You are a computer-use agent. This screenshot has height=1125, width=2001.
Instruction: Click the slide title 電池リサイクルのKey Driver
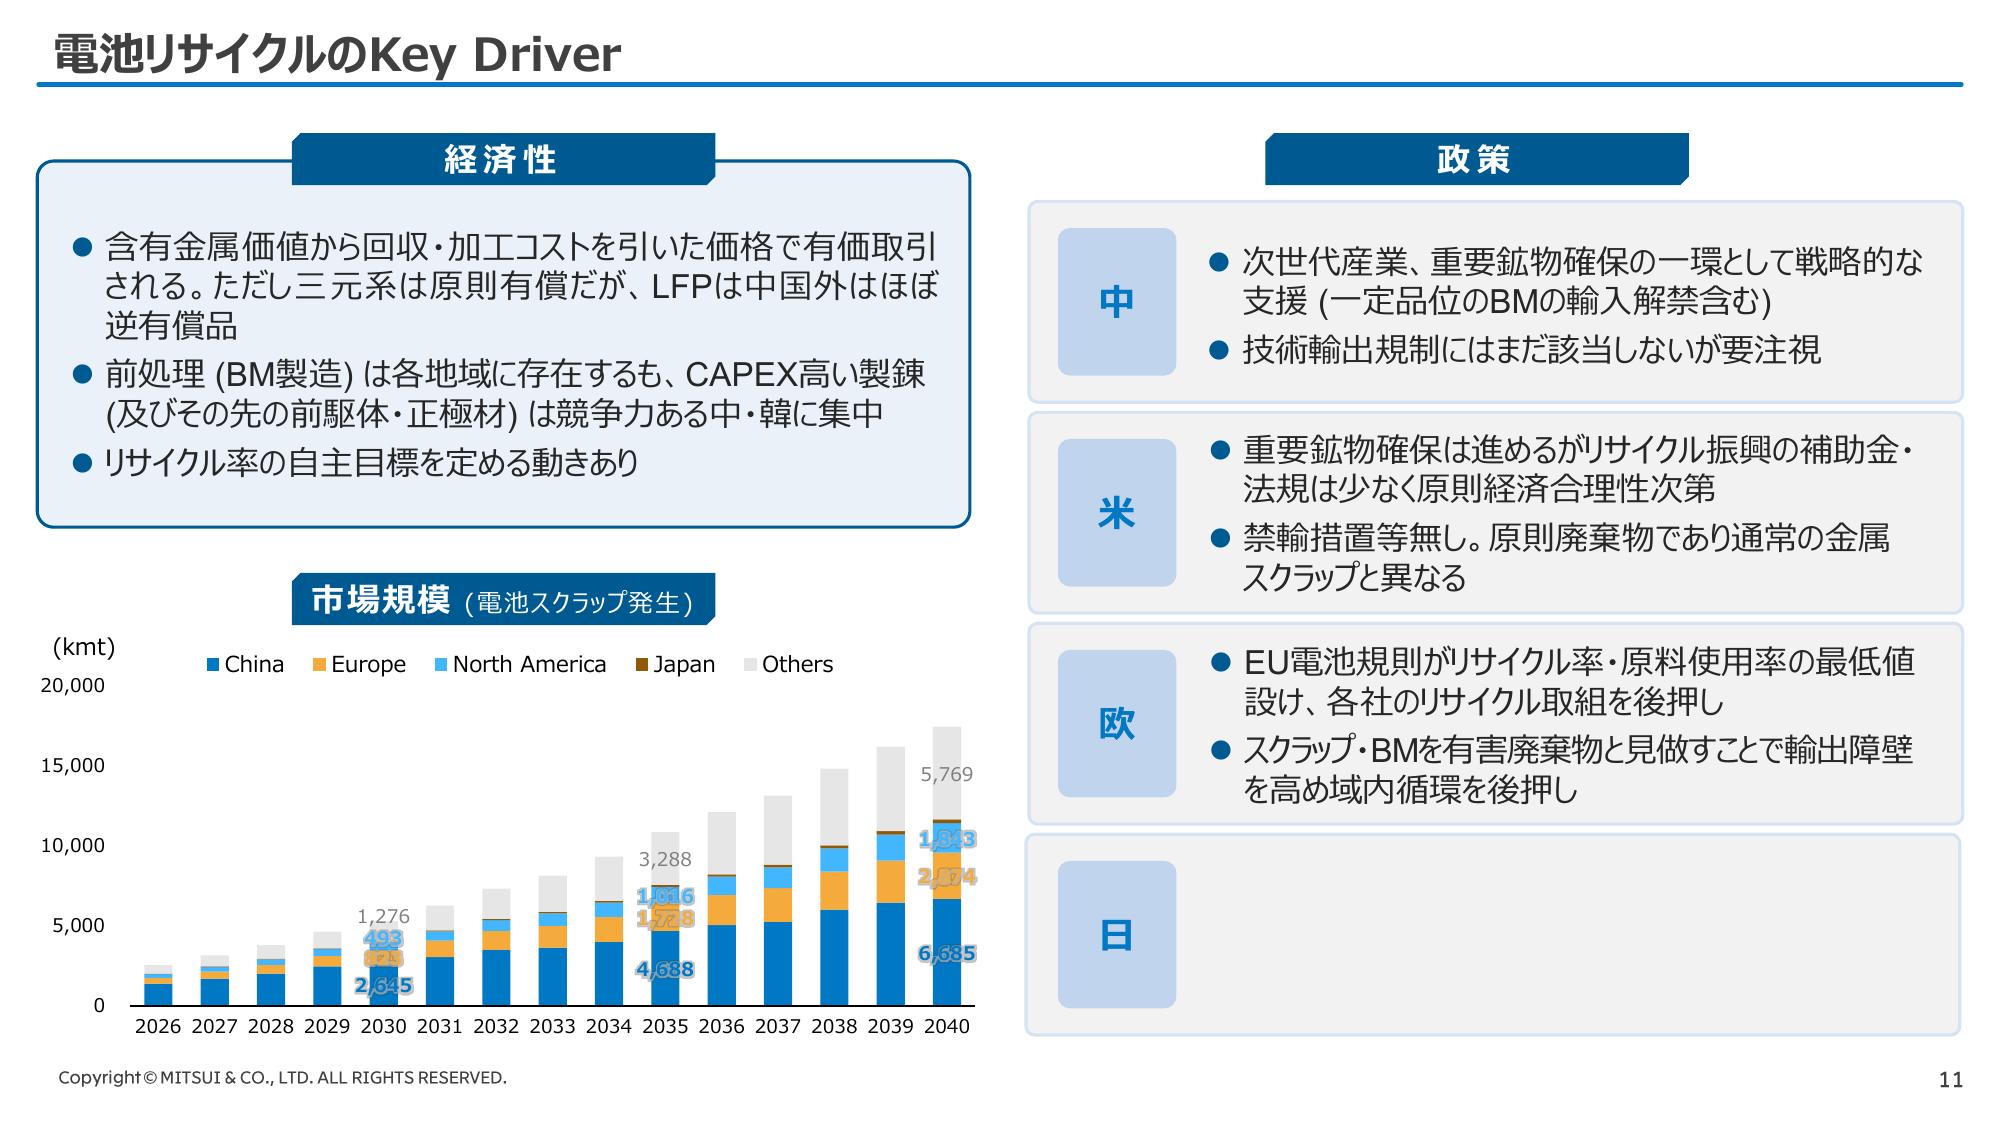click(336, 54)
